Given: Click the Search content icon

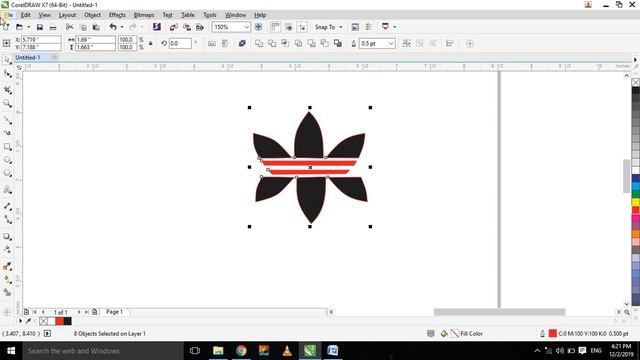Looking at the screenshot, I should [157, 27].
